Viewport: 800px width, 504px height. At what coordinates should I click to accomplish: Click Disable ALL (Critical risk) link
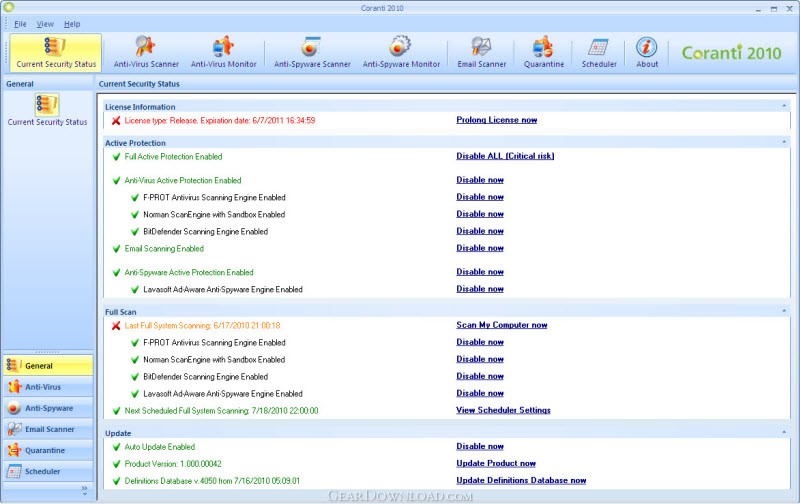505,156
